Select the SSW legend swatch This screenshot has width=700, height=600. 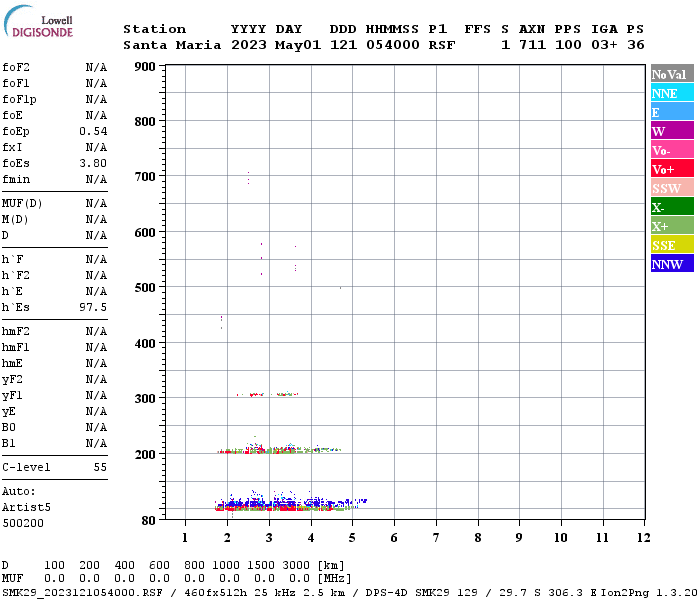[x=672, y=188]
